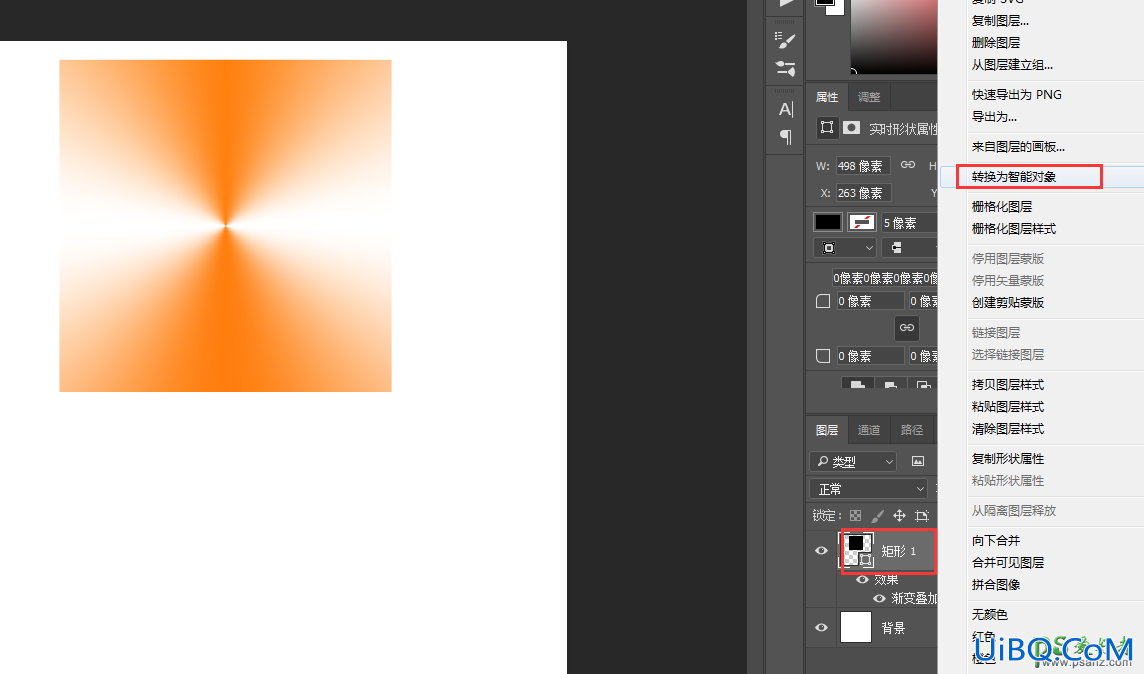Viewport: 1144px width, 674px height.
Task: Switch to the 图层 tab
Action: coord(827,430)
